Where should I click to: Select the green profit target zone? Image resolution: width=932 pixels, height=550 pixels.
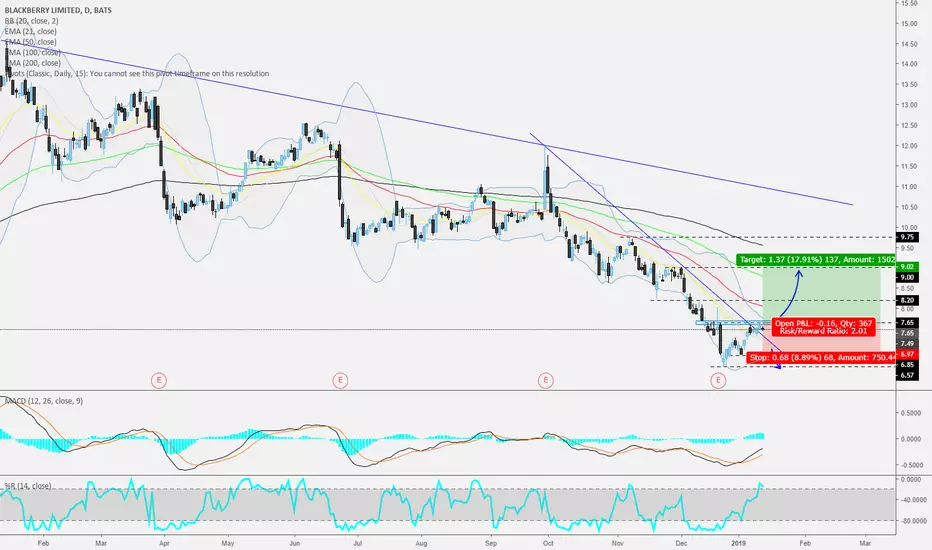pos(821,294)
